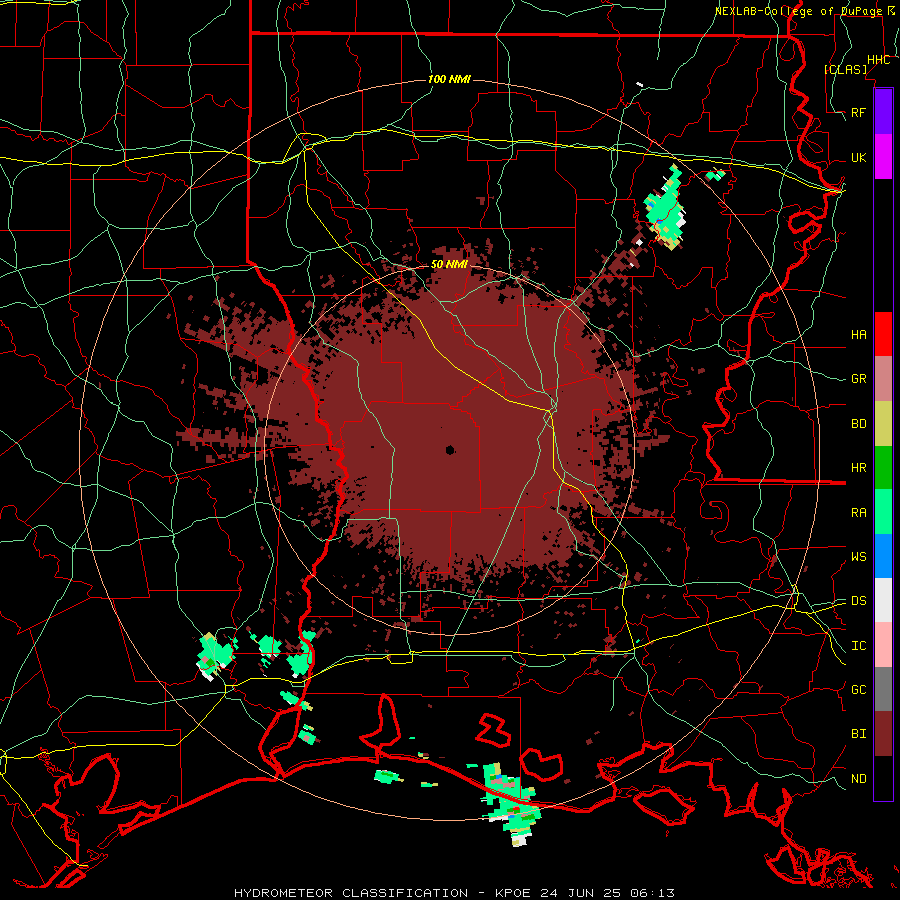900x900 pixels.
Task: Click the DS legend label
Action: [858, 601]
